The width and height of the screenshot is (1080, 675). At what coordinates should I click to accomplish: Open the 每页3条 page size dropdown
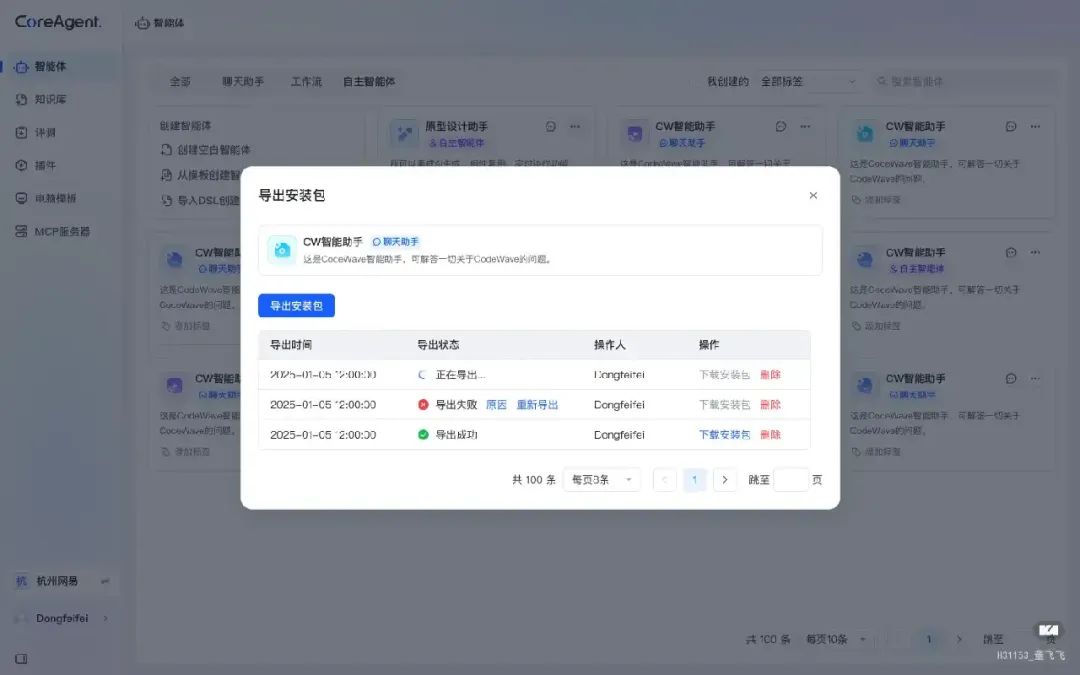pyautogui.click(x=601, y=479)
